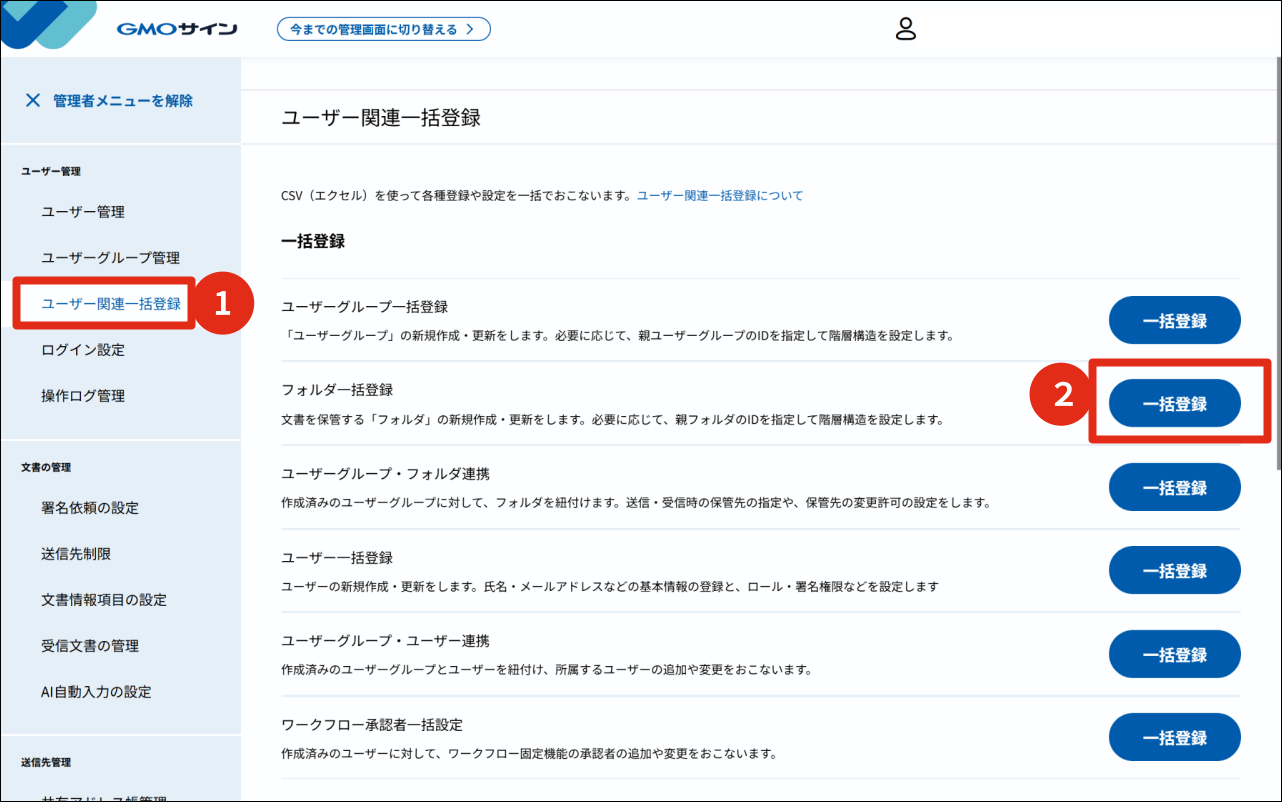Click 一括登録 for ユーザーグループ一括登録
Image resolution: width=1282 pixels, height=802 pixels.
(x=1174, y=320)
